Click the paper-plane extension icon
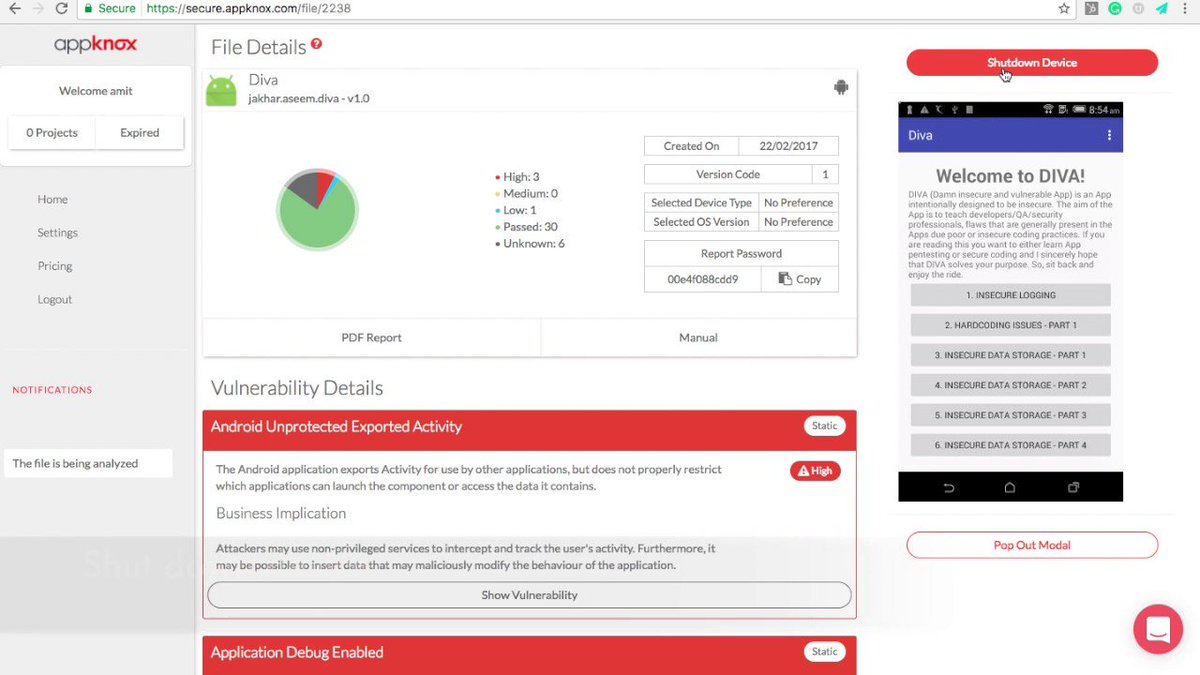The image size is (1200, 675). point(1162,8)
